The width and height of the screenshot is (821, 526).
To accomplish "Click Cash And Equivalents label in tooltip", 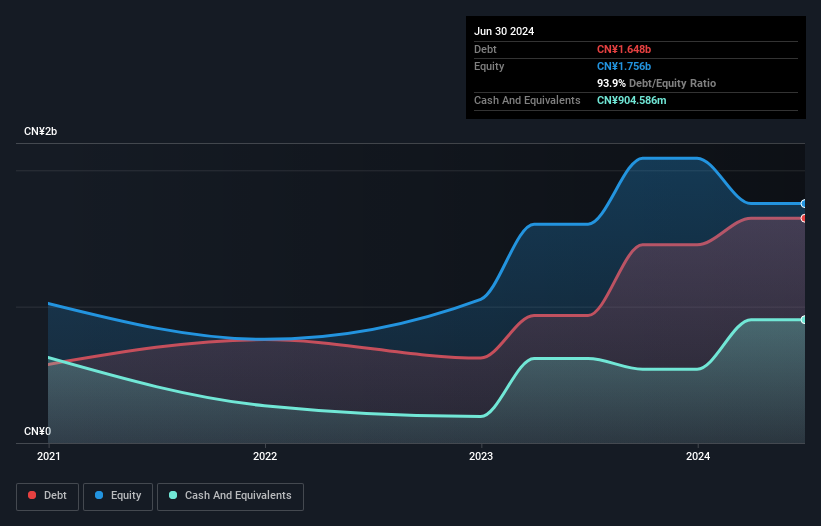I will pos(527,100).
